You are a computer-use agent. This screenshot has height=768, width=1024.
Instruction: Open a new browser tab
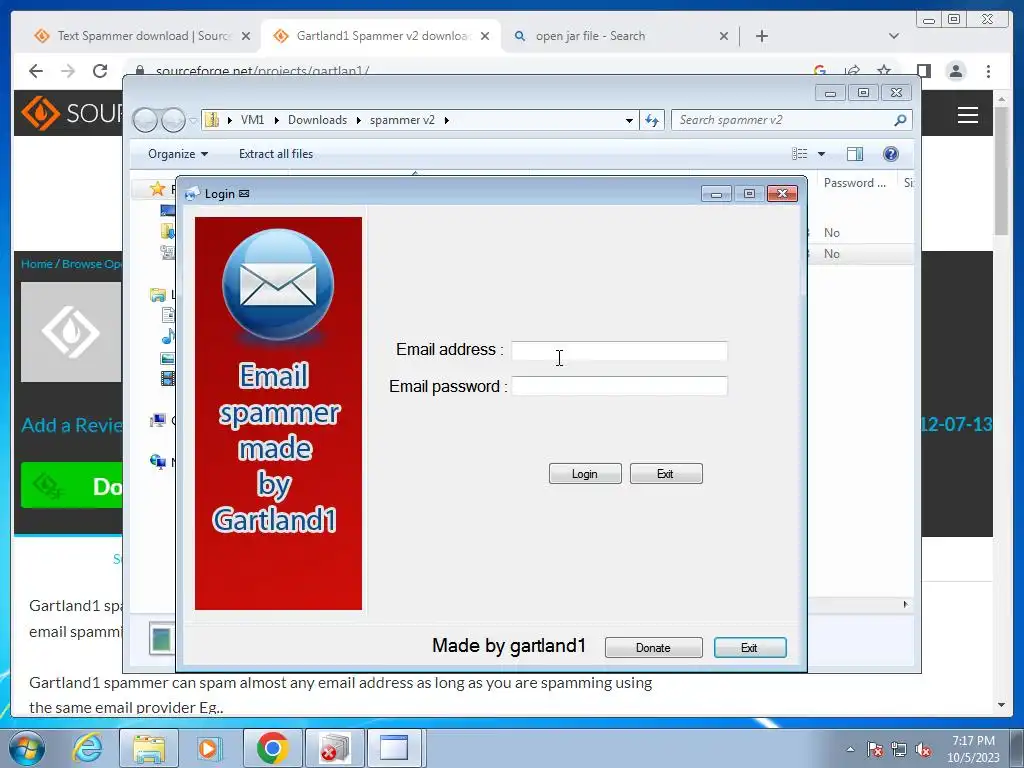pyautogui.click(x=761, y=36)
